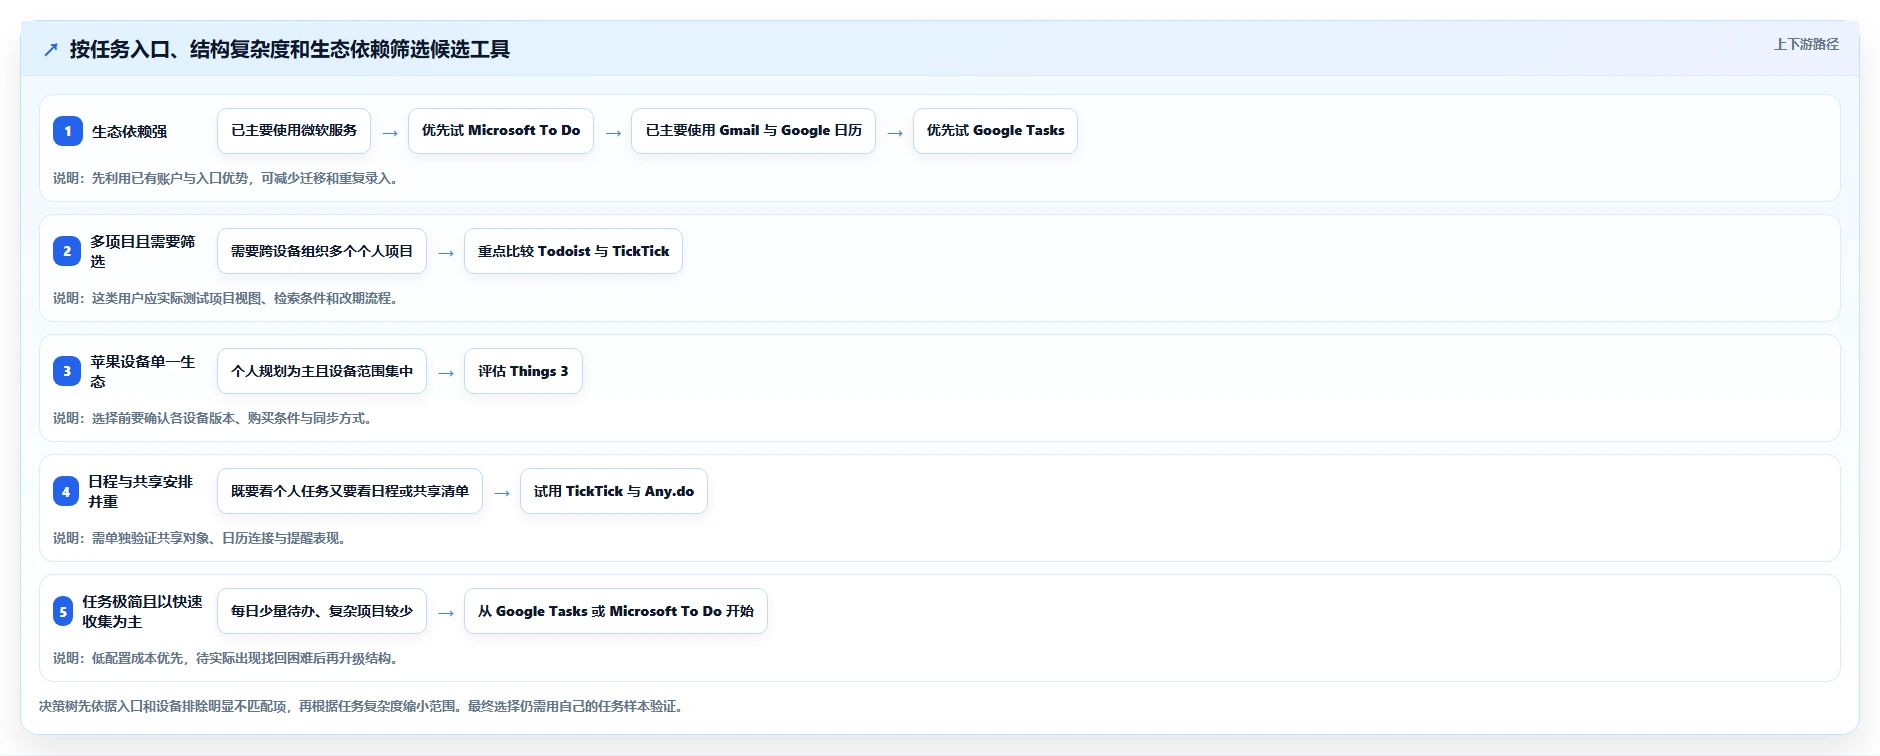Click the 苹果设备单一生态 row label
This screenshot has height=756, width=1880.
143,371
